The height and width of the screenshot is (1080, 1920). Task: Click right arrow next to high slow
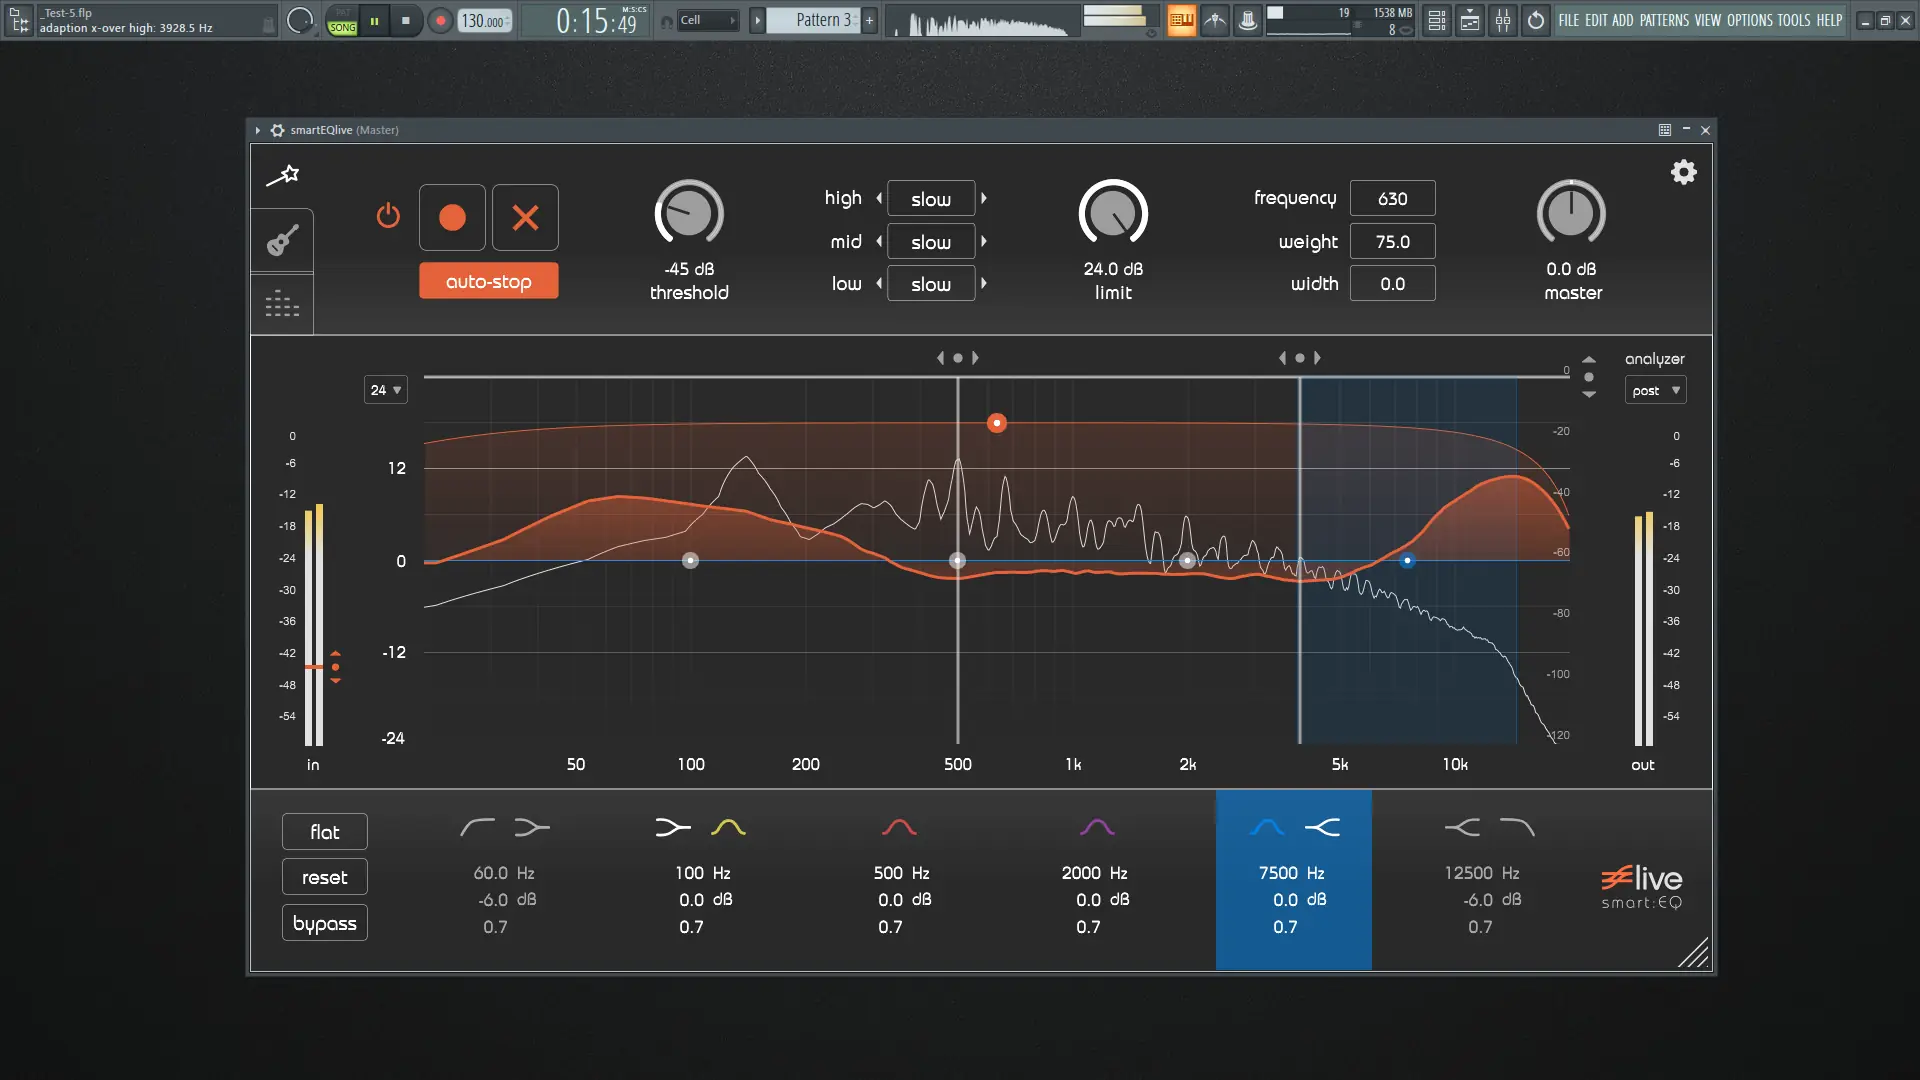click(x=984, y=198)
